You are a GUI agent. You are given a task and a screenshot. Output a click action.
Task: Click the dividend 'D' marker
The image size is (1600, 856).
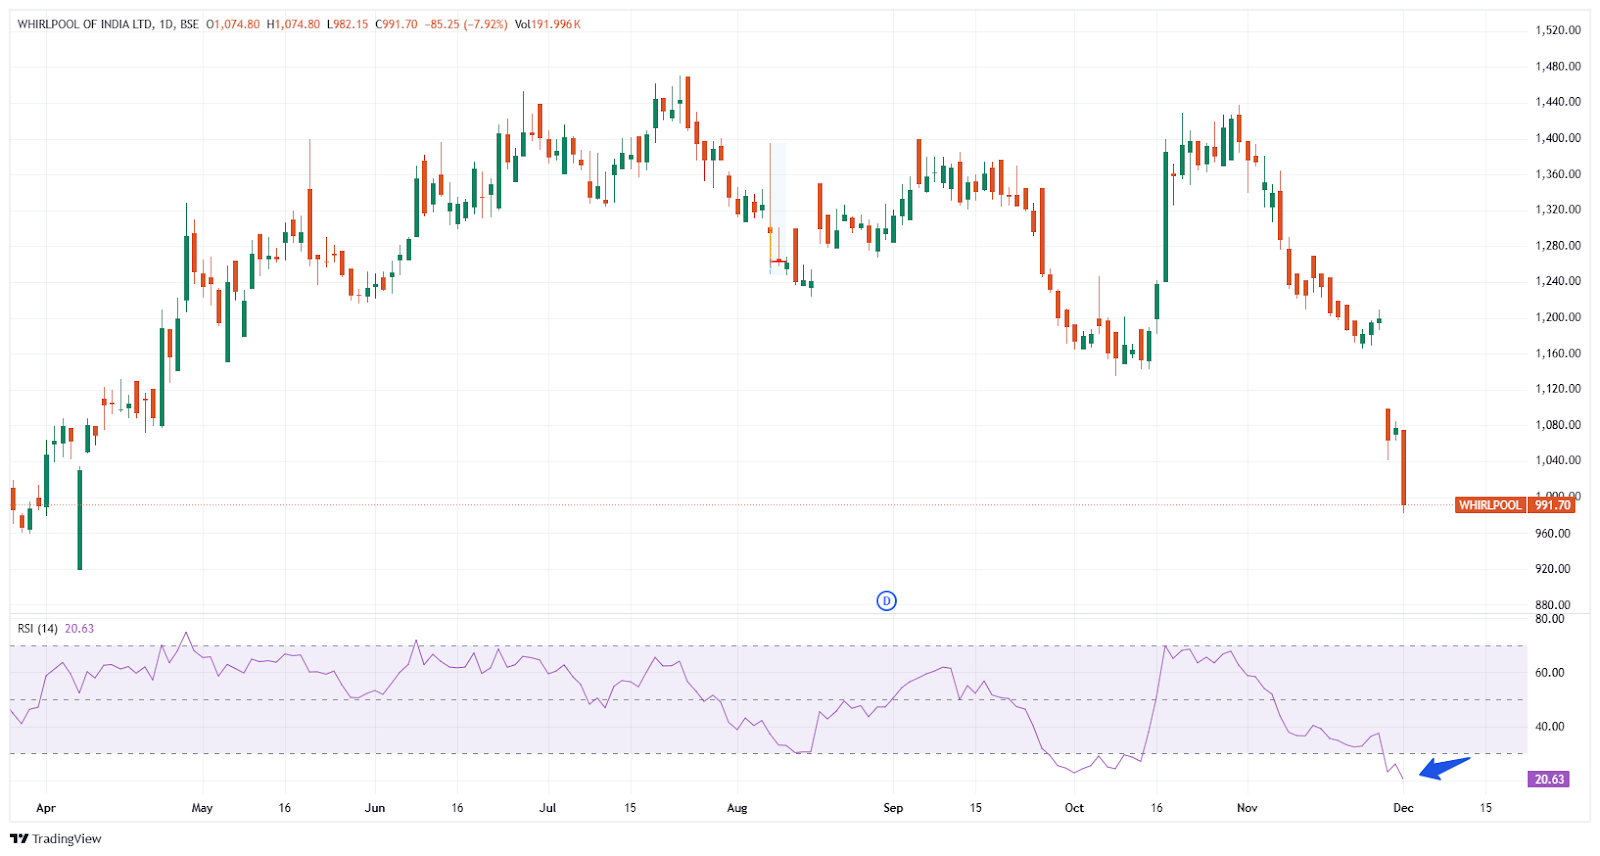pyautogui.click(x=886, y=601)
